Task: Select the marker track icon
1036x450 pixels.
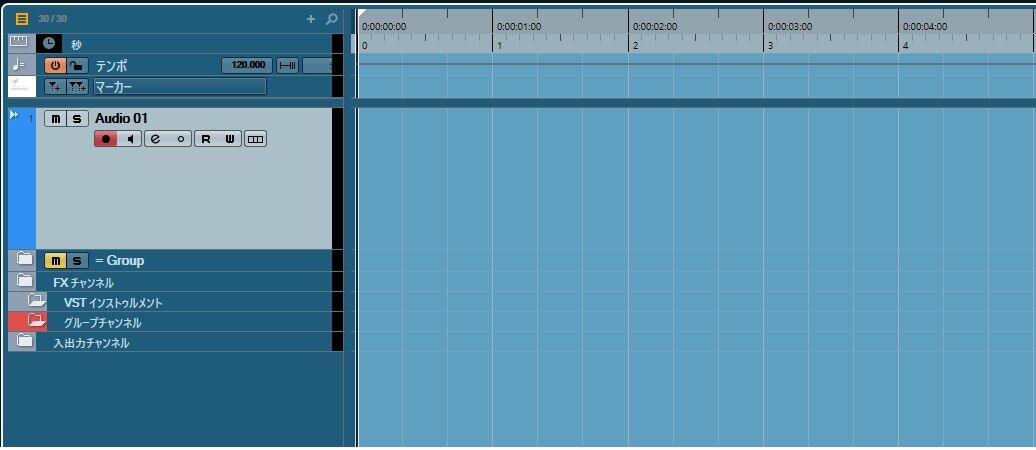Action: coord(19,86)
